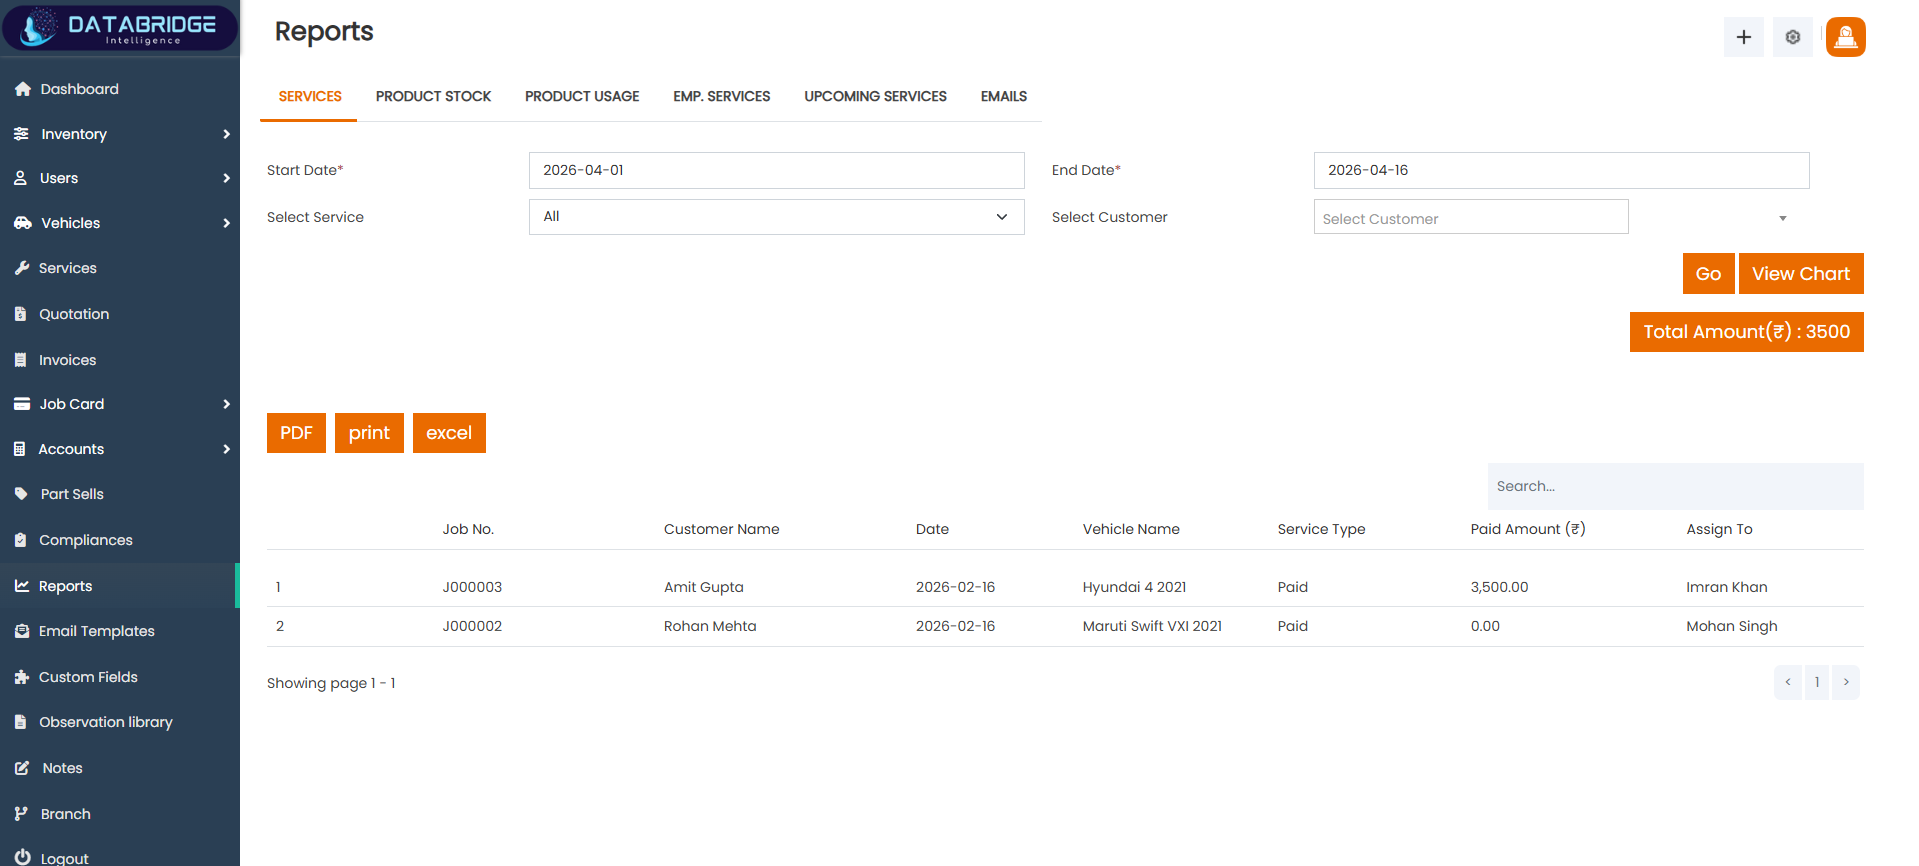The width and height of the screenshot is (1919, 866).
Task: Click the Job Card icon in sidebar
Action: (x=21, y=404)
